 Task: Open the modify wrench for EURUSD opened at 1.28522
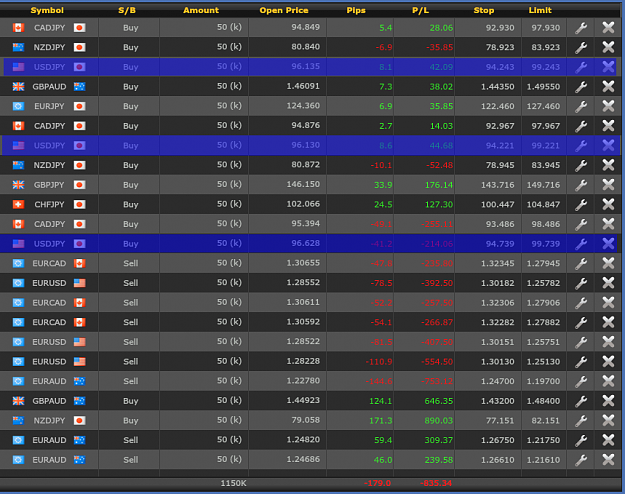tap(581, 342)
